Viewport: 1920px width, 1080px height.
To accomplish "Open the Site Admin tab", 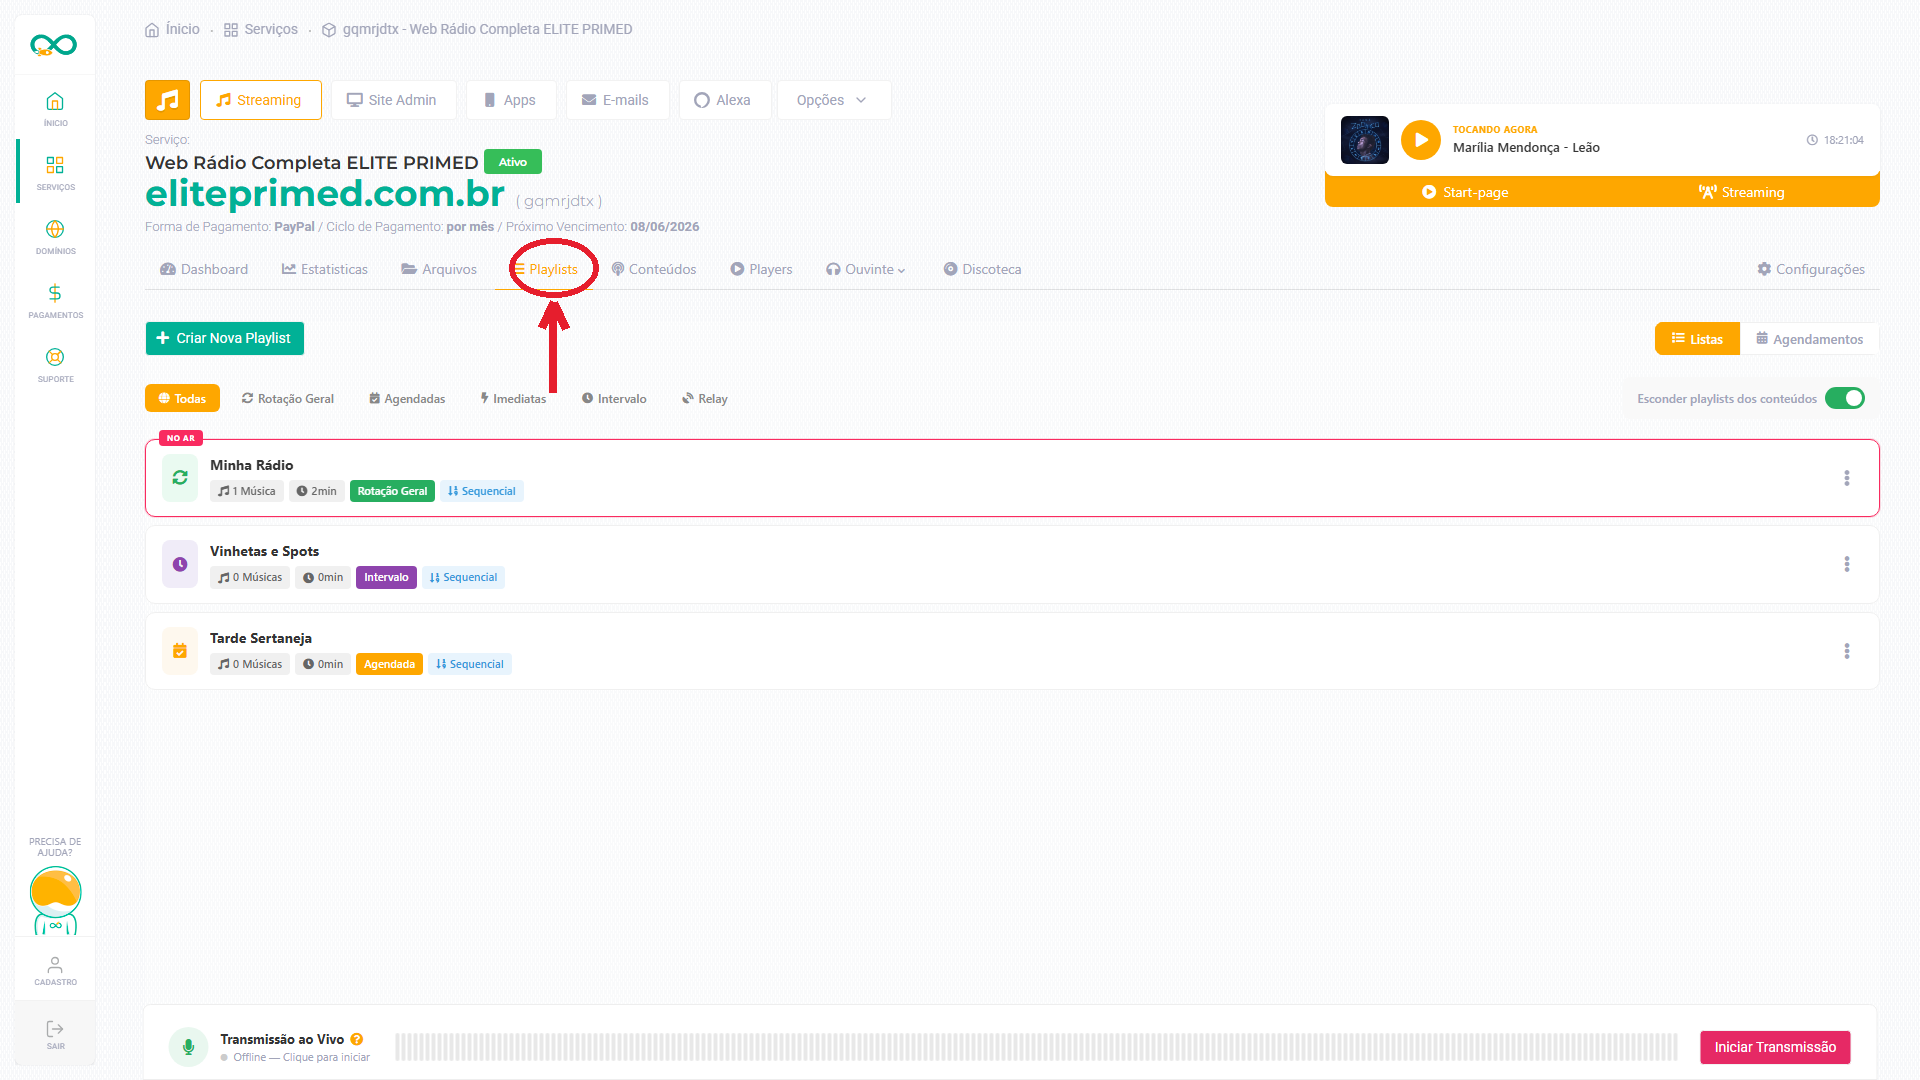I will click(393, 100).
